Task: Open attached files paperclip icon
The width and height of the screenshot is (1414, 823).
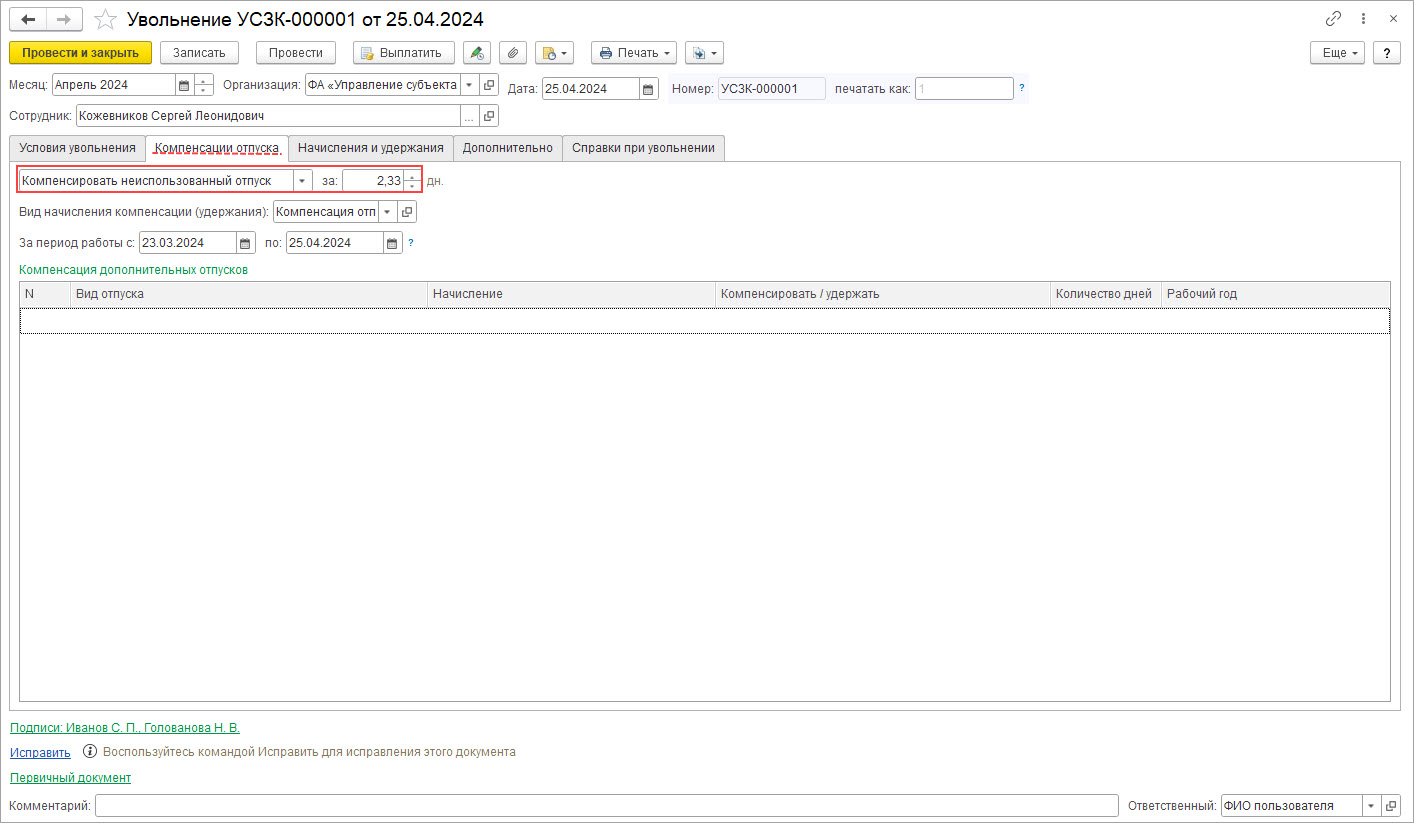Action: click(512, 53)
